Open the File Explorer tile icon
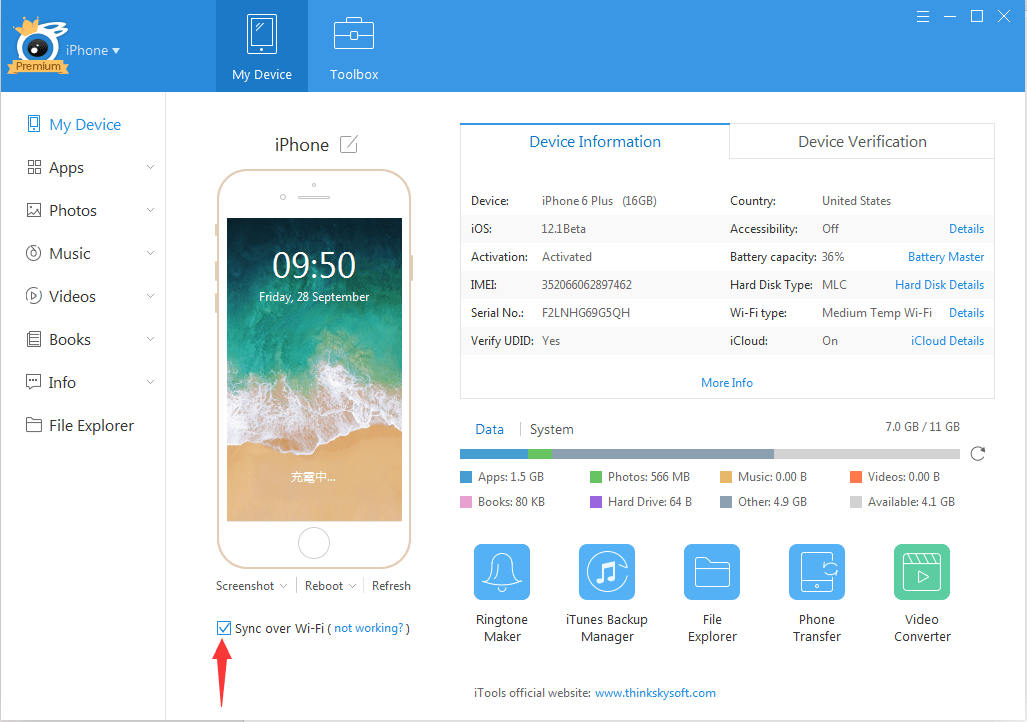 712,572
